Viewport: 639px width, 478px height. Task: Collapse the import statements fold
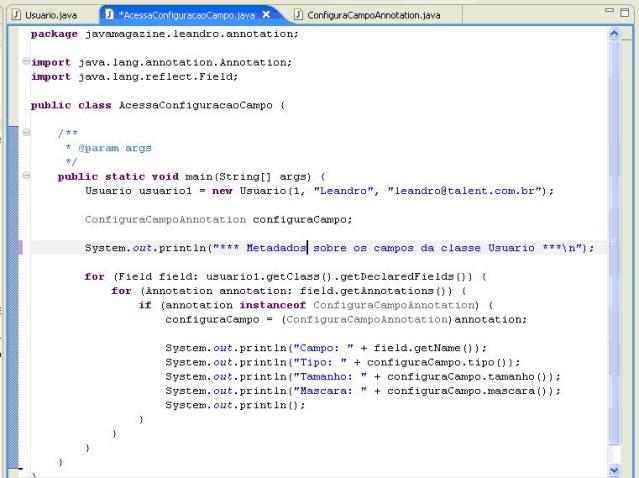click(24, 62)
